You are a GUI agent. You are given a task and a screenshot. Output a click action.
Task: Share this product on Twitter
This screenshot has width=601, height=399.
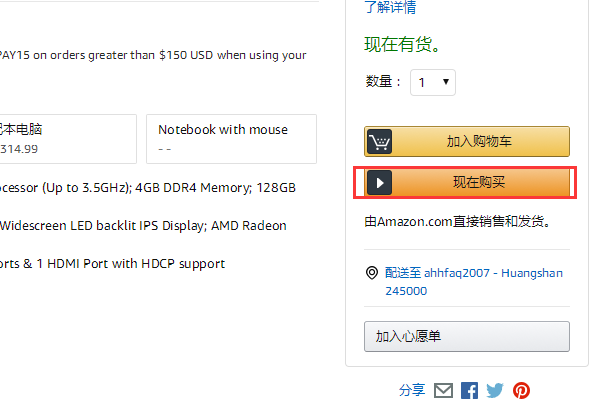[x=495, y=391]
